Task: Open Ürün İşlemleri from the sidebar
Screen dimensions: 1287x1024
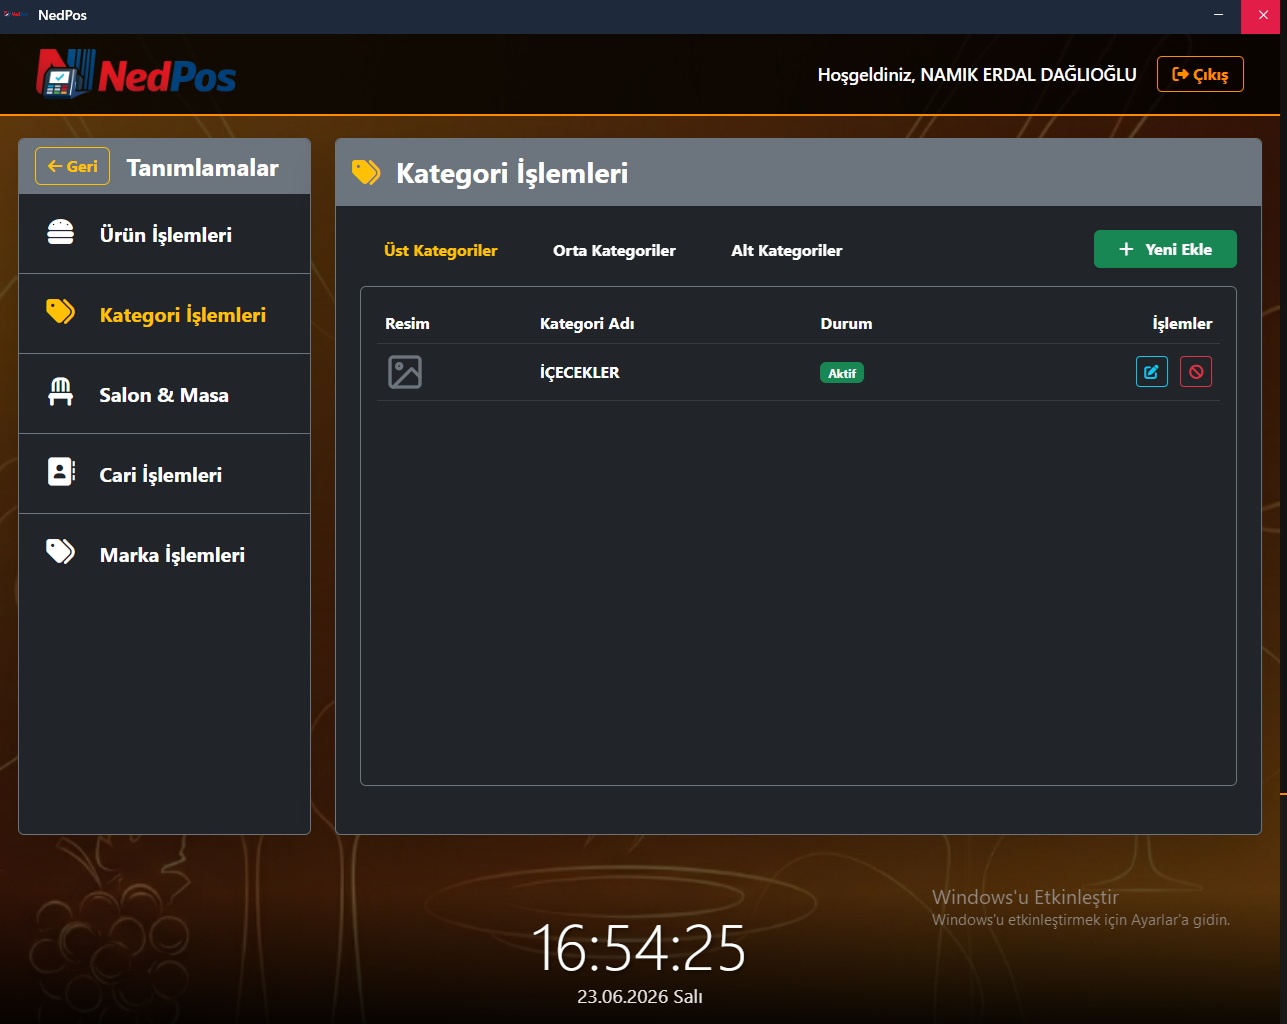Action: 164,234
